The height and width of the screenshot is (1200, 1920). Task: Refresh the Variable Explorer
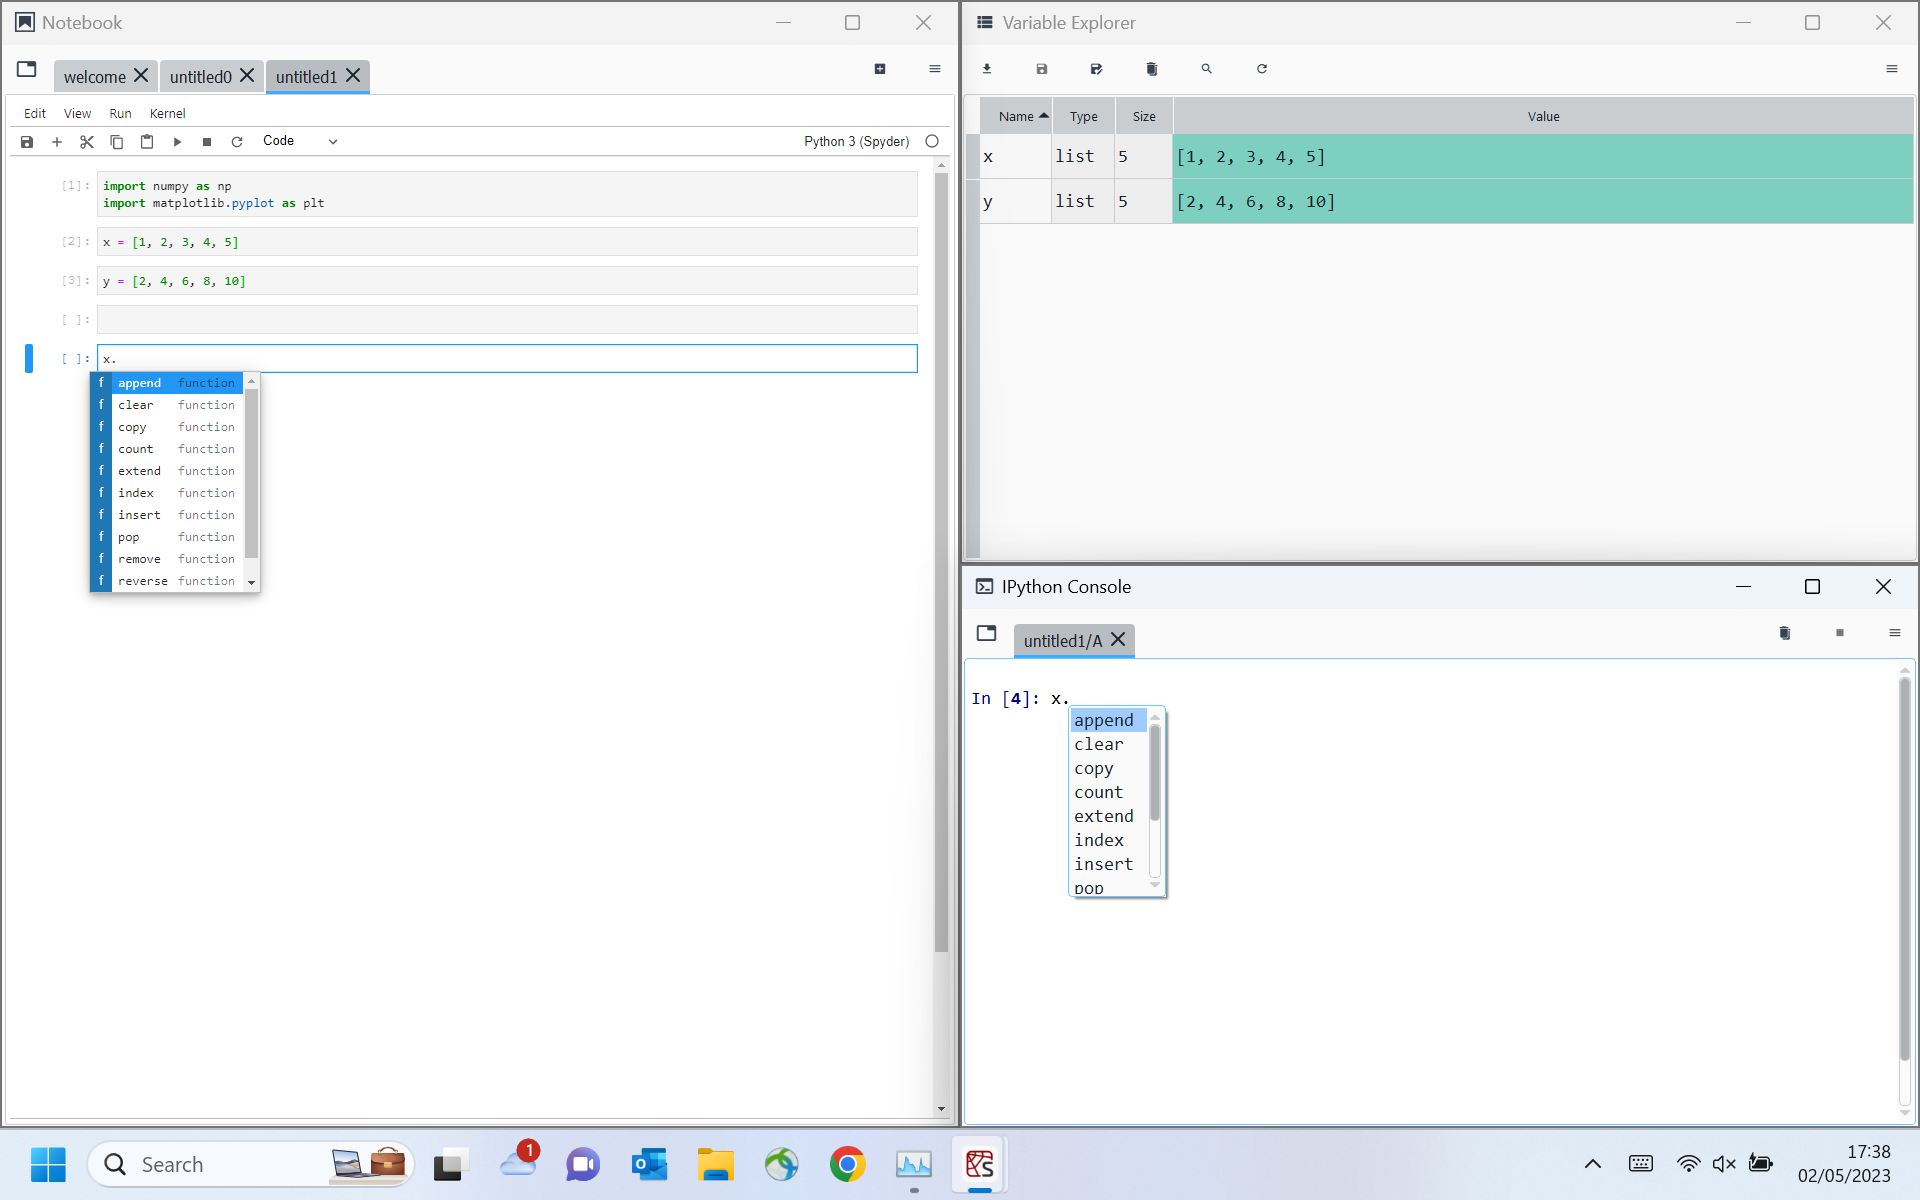coord(1262,69)
